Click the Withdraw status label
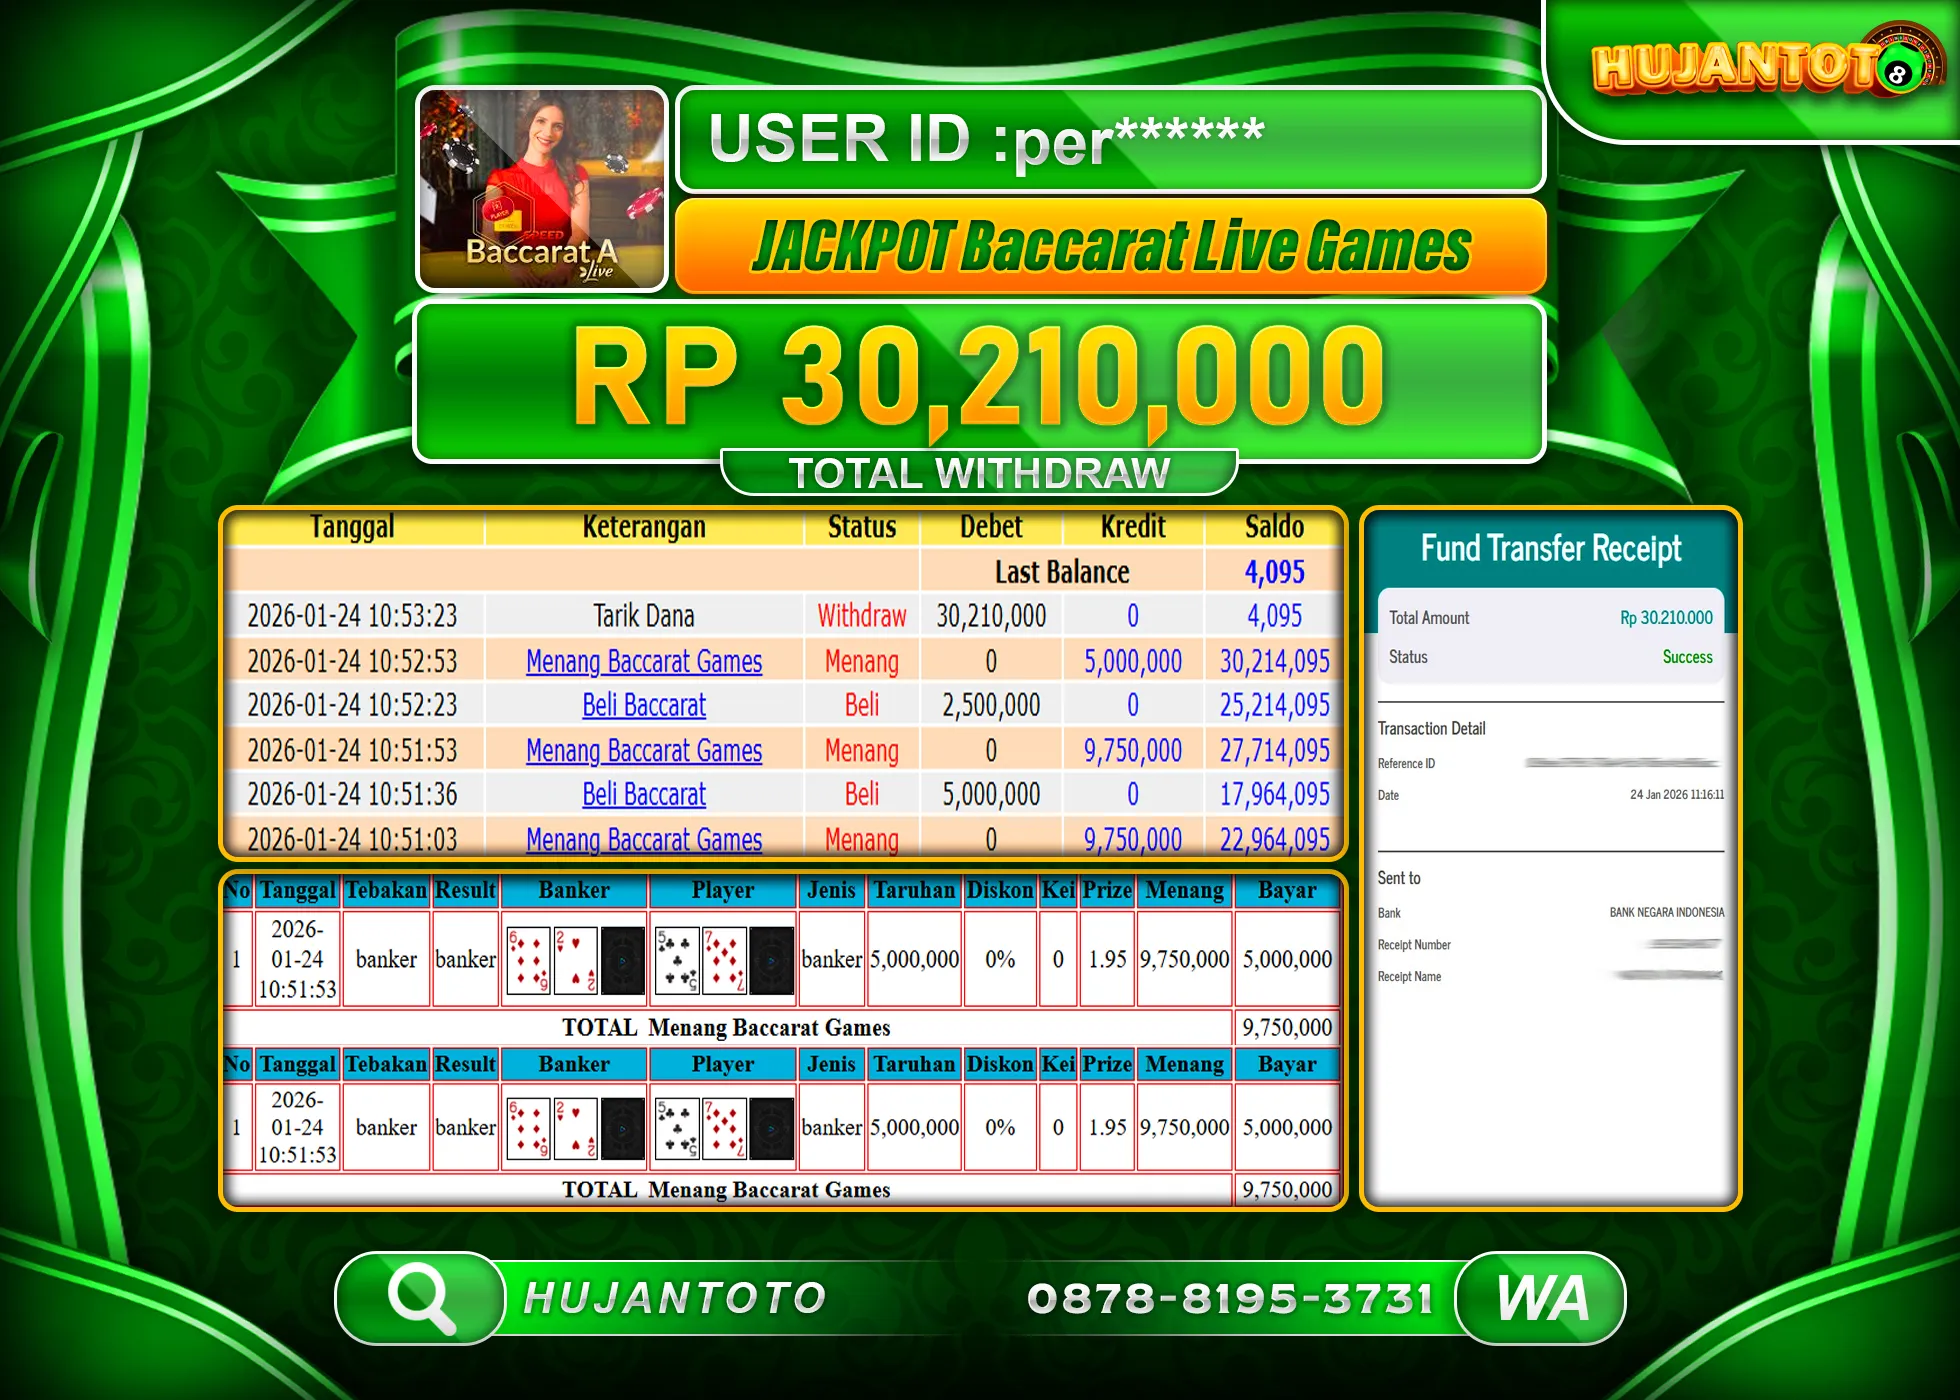This screenshot has height=1400, width=1960. [861, 616]
